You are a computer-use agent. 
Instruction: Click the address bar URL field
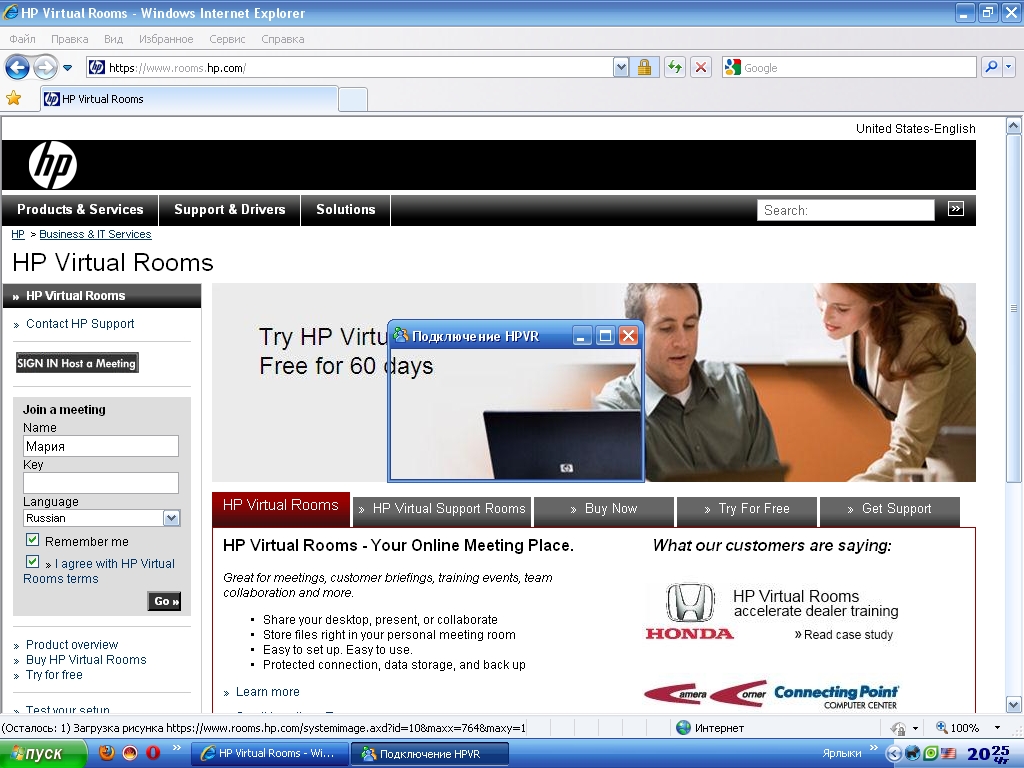coord(350,67)
